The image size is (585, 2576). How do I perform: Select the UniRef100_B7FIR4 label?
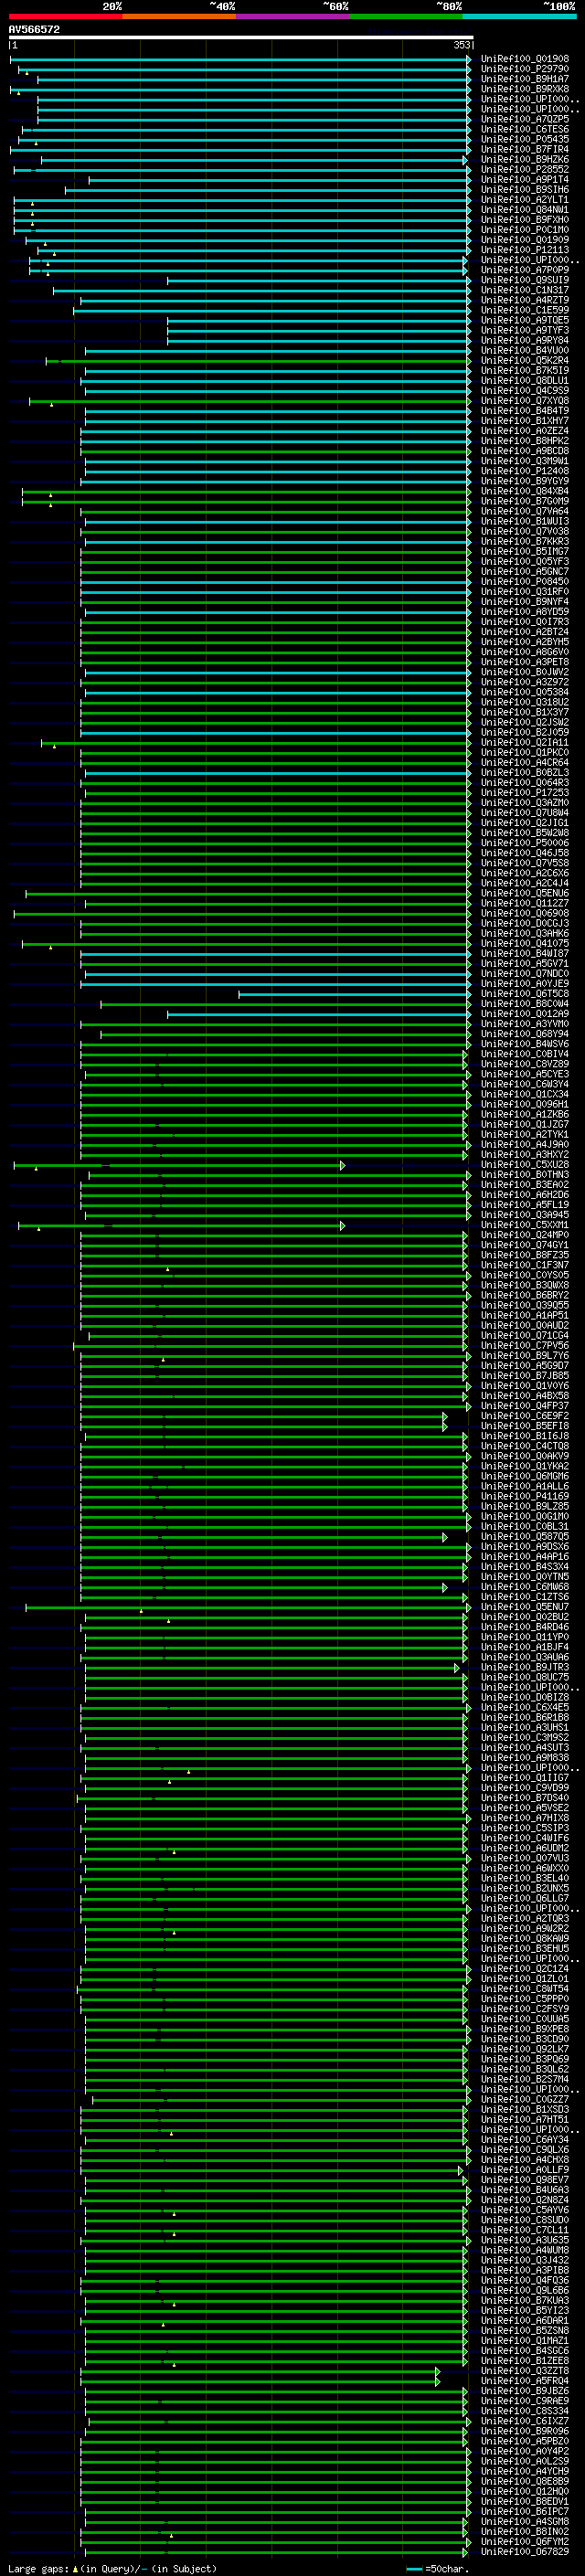(x=524, y=149)
